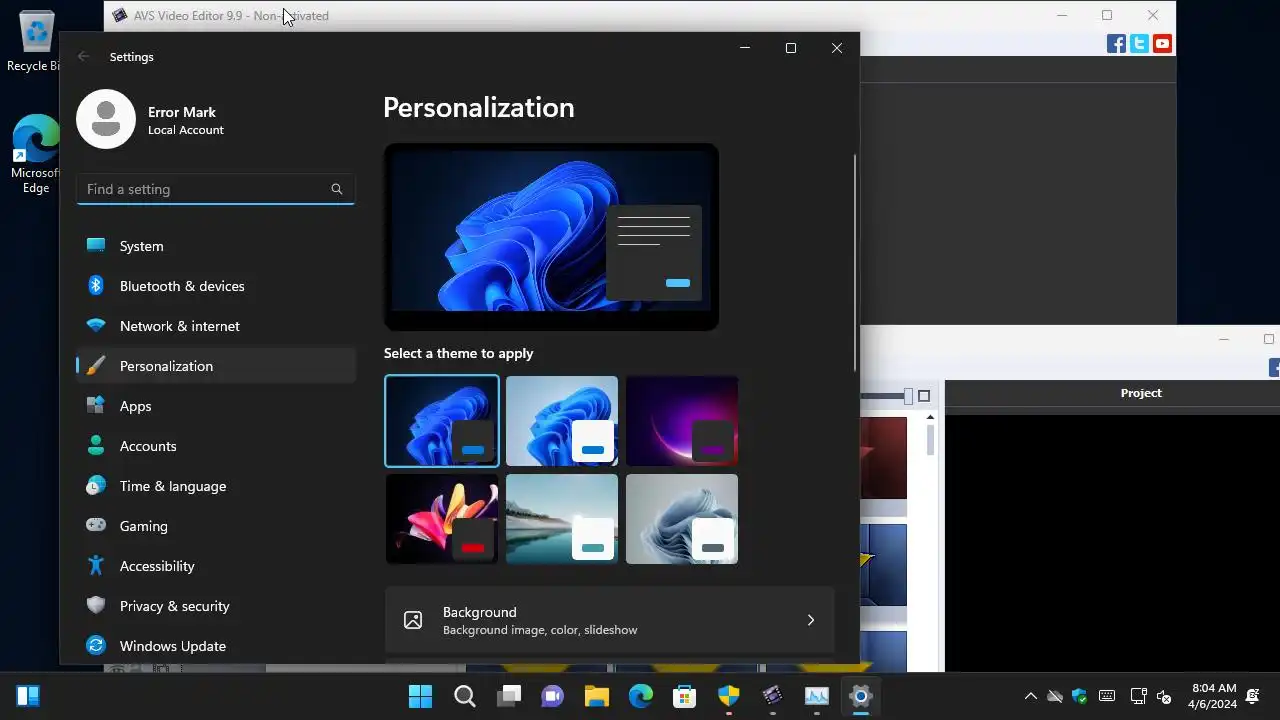This screenshot has height=720, width=1280.
Task: Click the Windows Security tray icon
Action: (x=1080, y=696)
